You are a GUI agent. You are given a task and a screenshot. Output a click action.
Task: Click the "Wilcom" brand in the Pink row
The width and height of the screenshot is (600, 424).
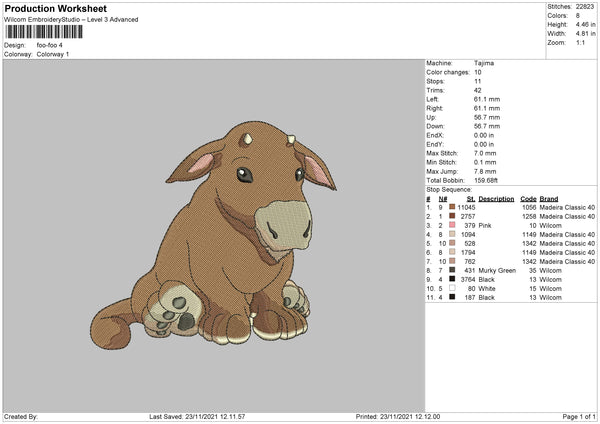(550, 225)
